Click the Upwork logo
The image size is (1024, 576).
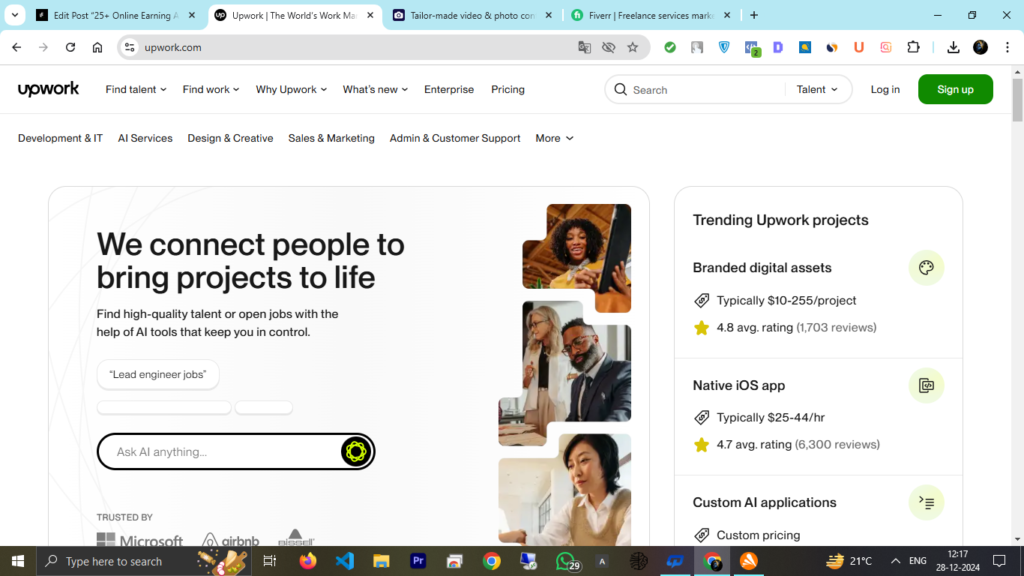coord(48,89)
